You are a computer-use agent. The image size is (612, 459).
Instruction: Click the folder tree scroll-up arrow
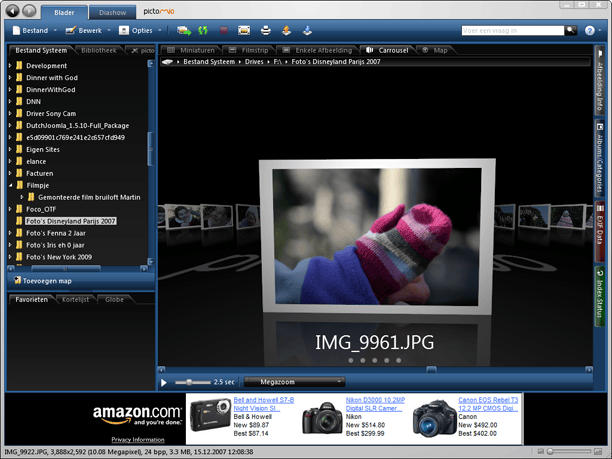click(151, 63)
